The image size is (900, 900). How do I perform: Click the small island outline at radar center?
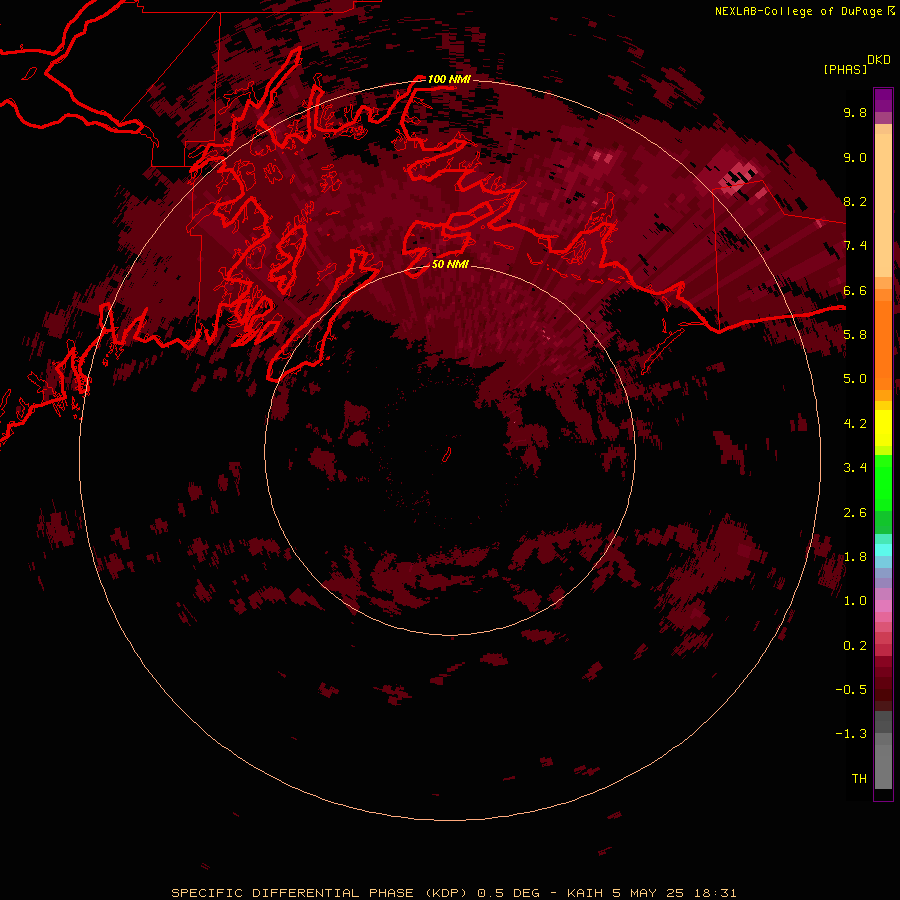tap(447, 455)
